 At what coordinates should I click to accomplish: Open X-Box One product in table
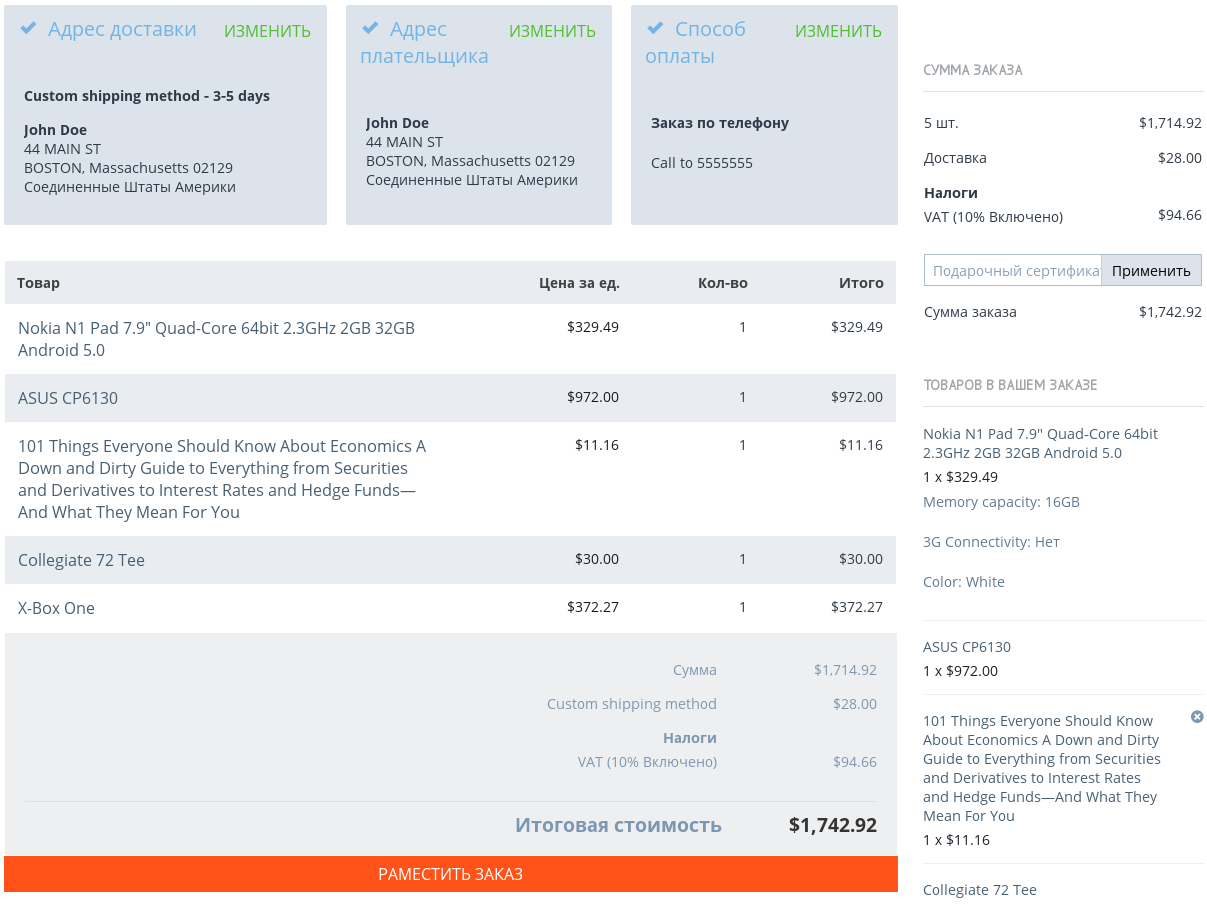point(56,608)
